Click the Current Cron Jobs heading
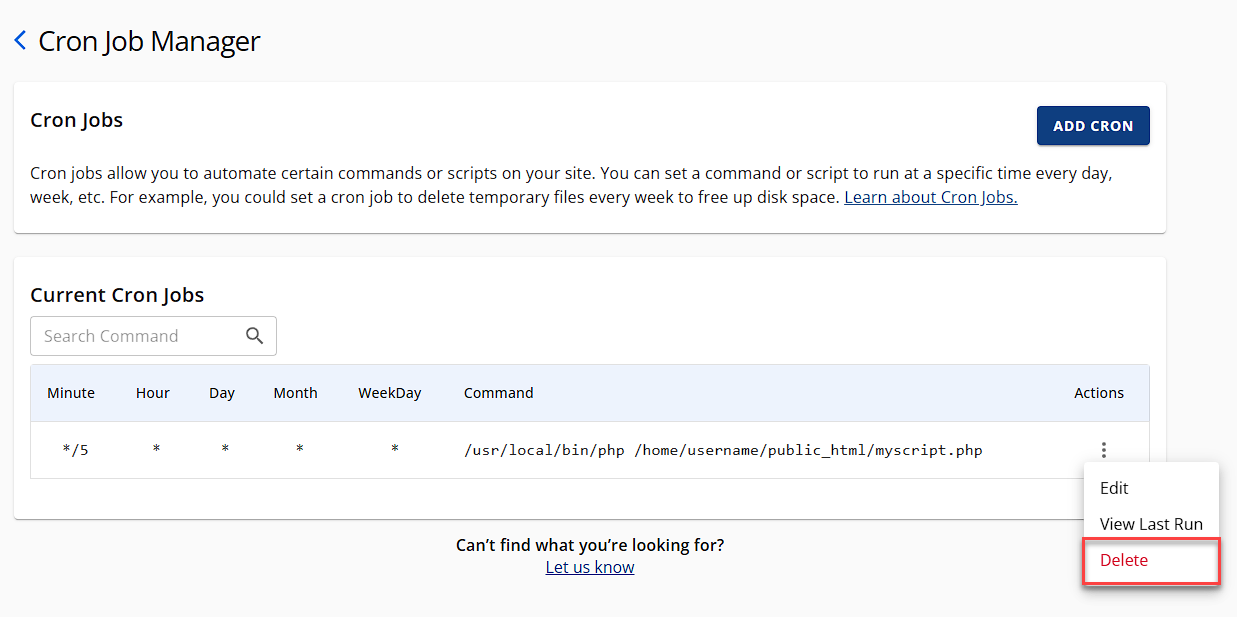This screenshot has width=1237, height=617. [117, 295]
